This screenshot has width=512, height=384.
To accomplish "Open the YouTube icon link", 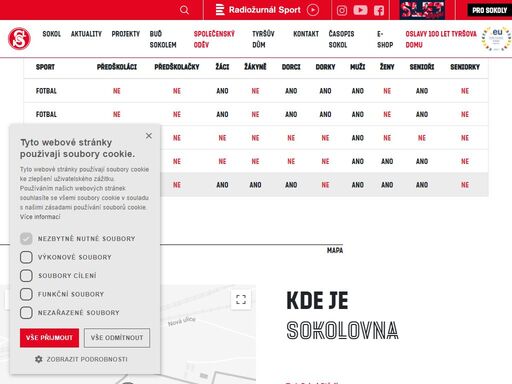I will pyautogui.click(x=360, y=10).
